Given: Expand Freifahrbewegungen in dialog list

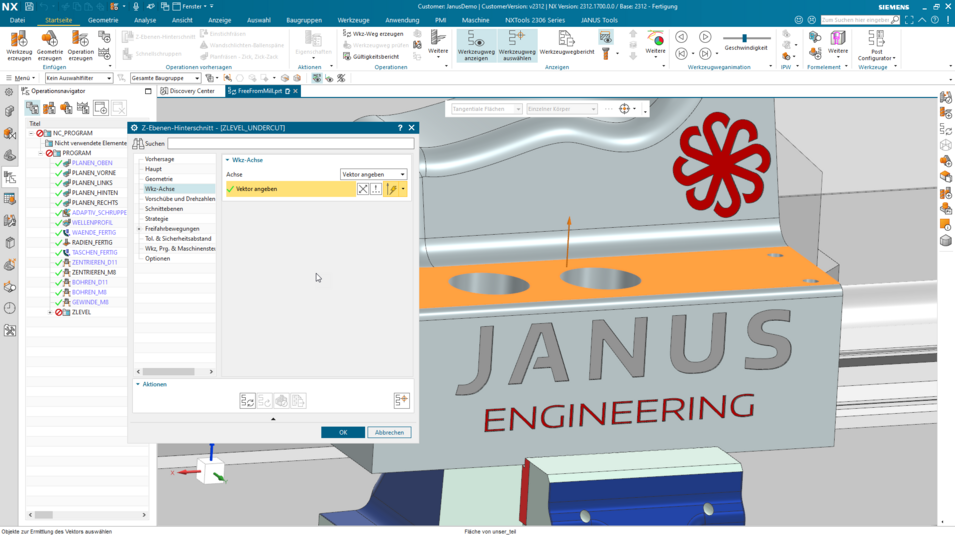Looking at the screenshot, I should 139,229.
